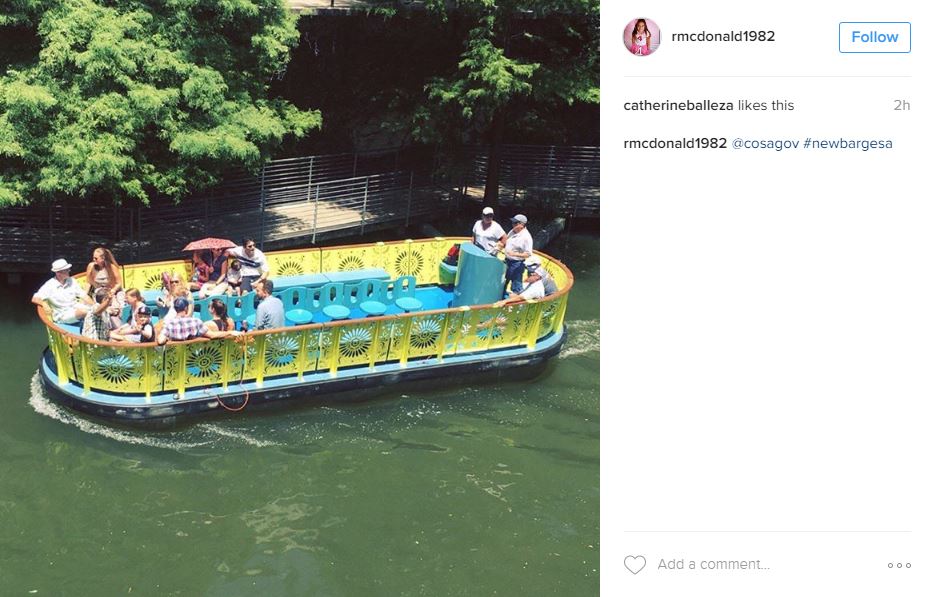Click the red umbrella in the photo
The width and height of the screenshot is (932, 597).
tap(209, 244)
